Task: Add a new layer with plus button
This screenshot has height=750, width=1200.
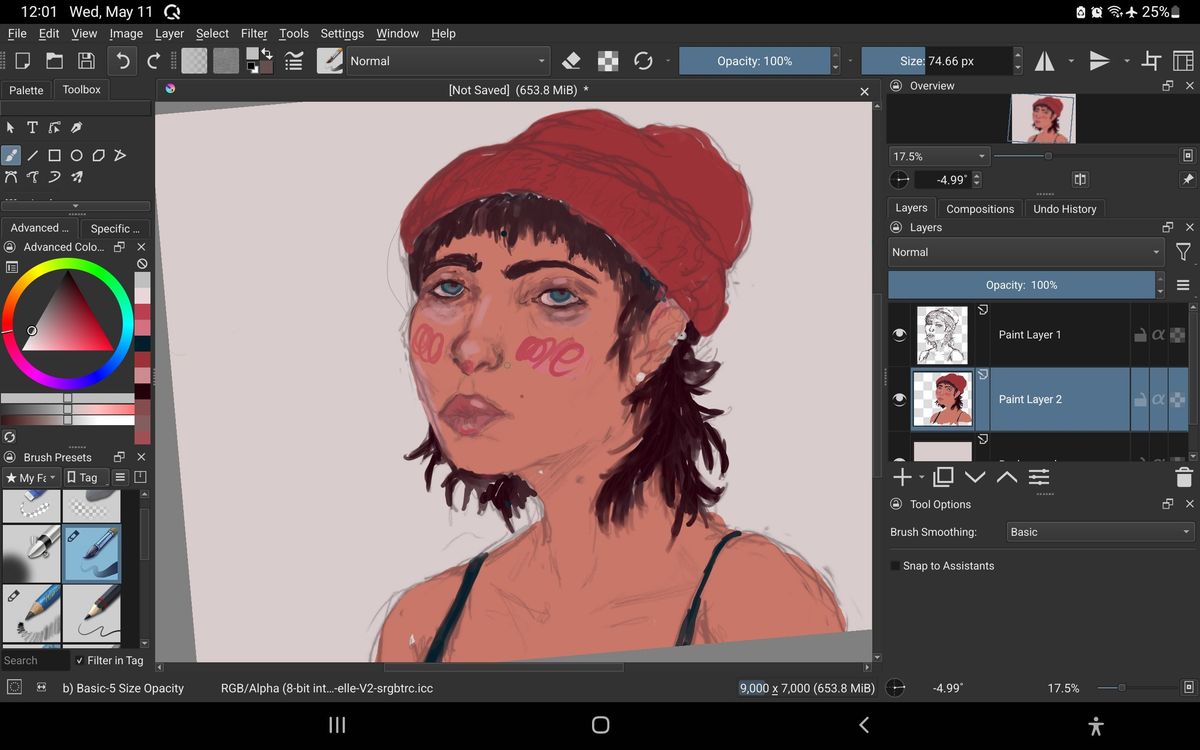Action: click(x=902, y=477)
